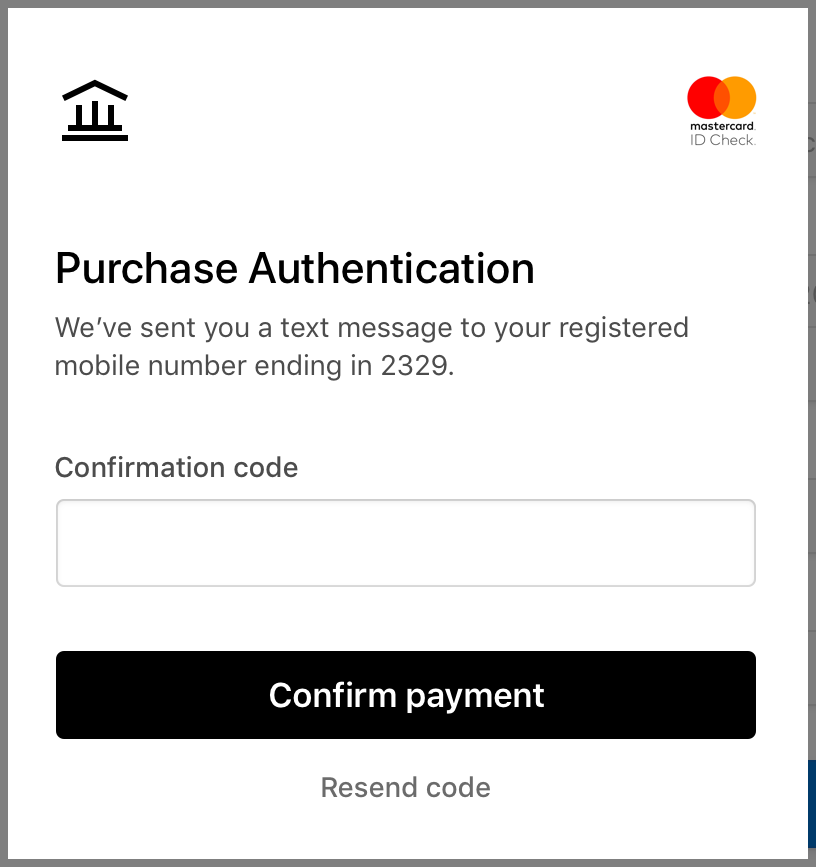Viewport: 816px width, 867px height.
Task: Click the bank building icon
Action: pos(95,111)
